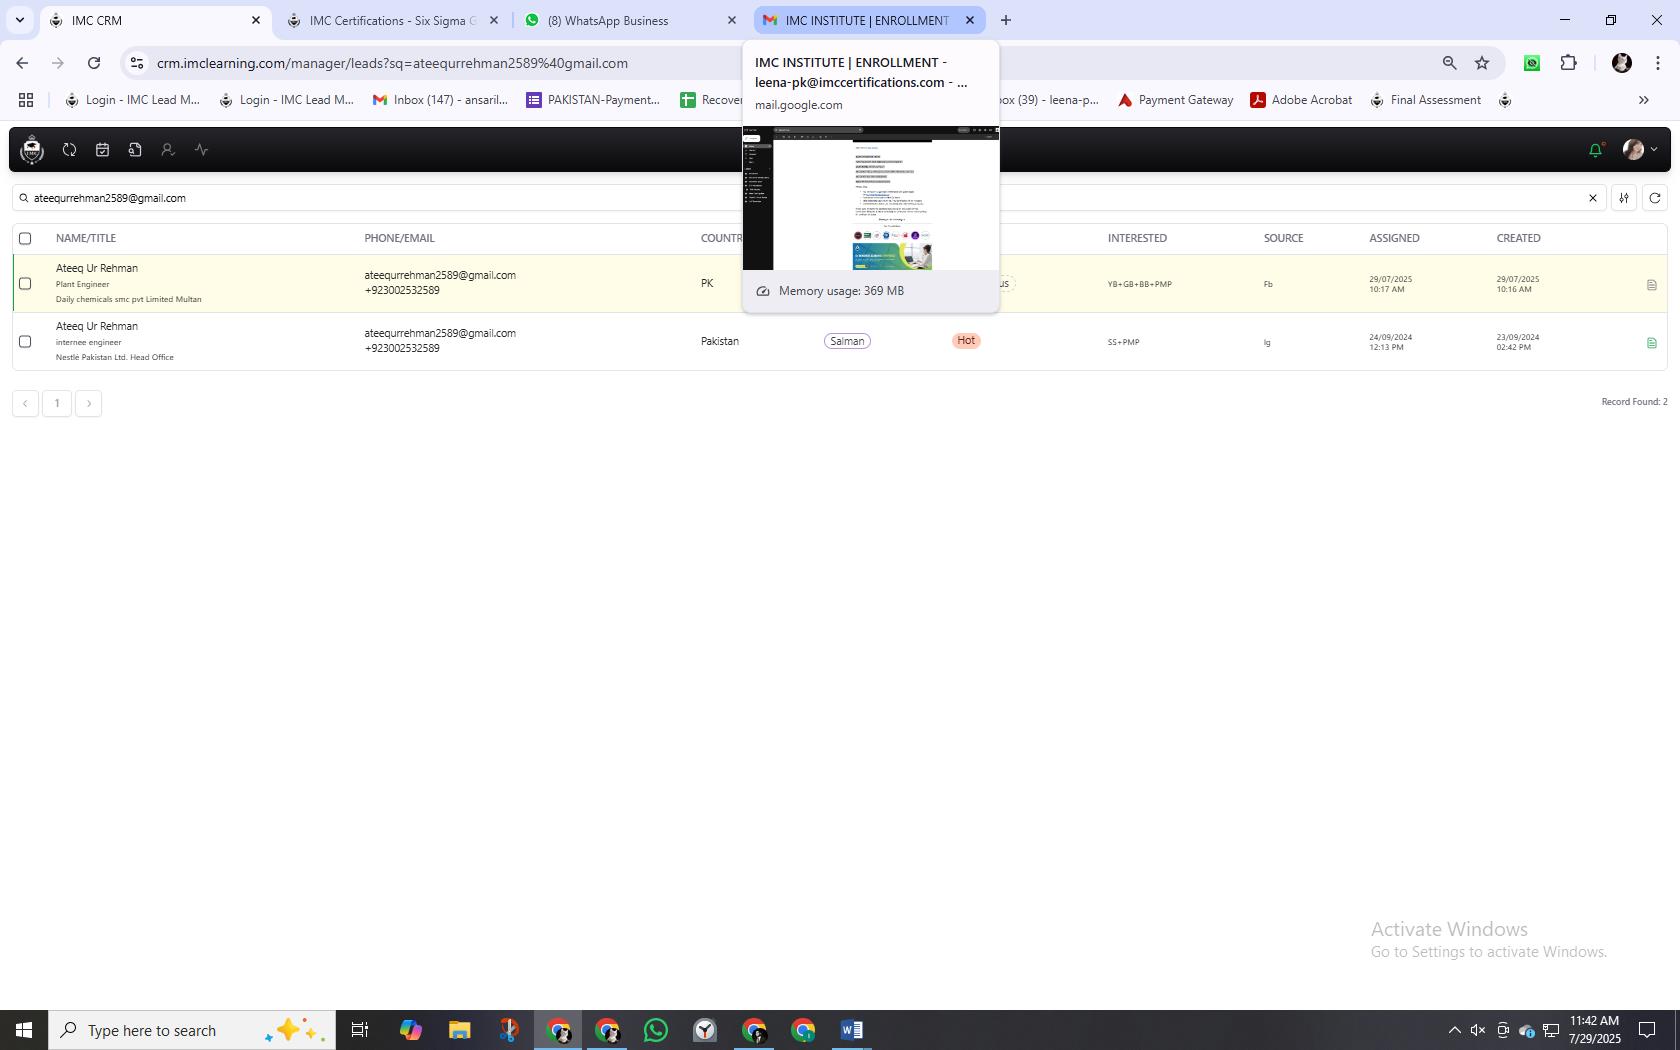Screen dimensions: 1680x1050
Task: Sort by the NAME/TITLE column header
Action: (x=86, y=238)
